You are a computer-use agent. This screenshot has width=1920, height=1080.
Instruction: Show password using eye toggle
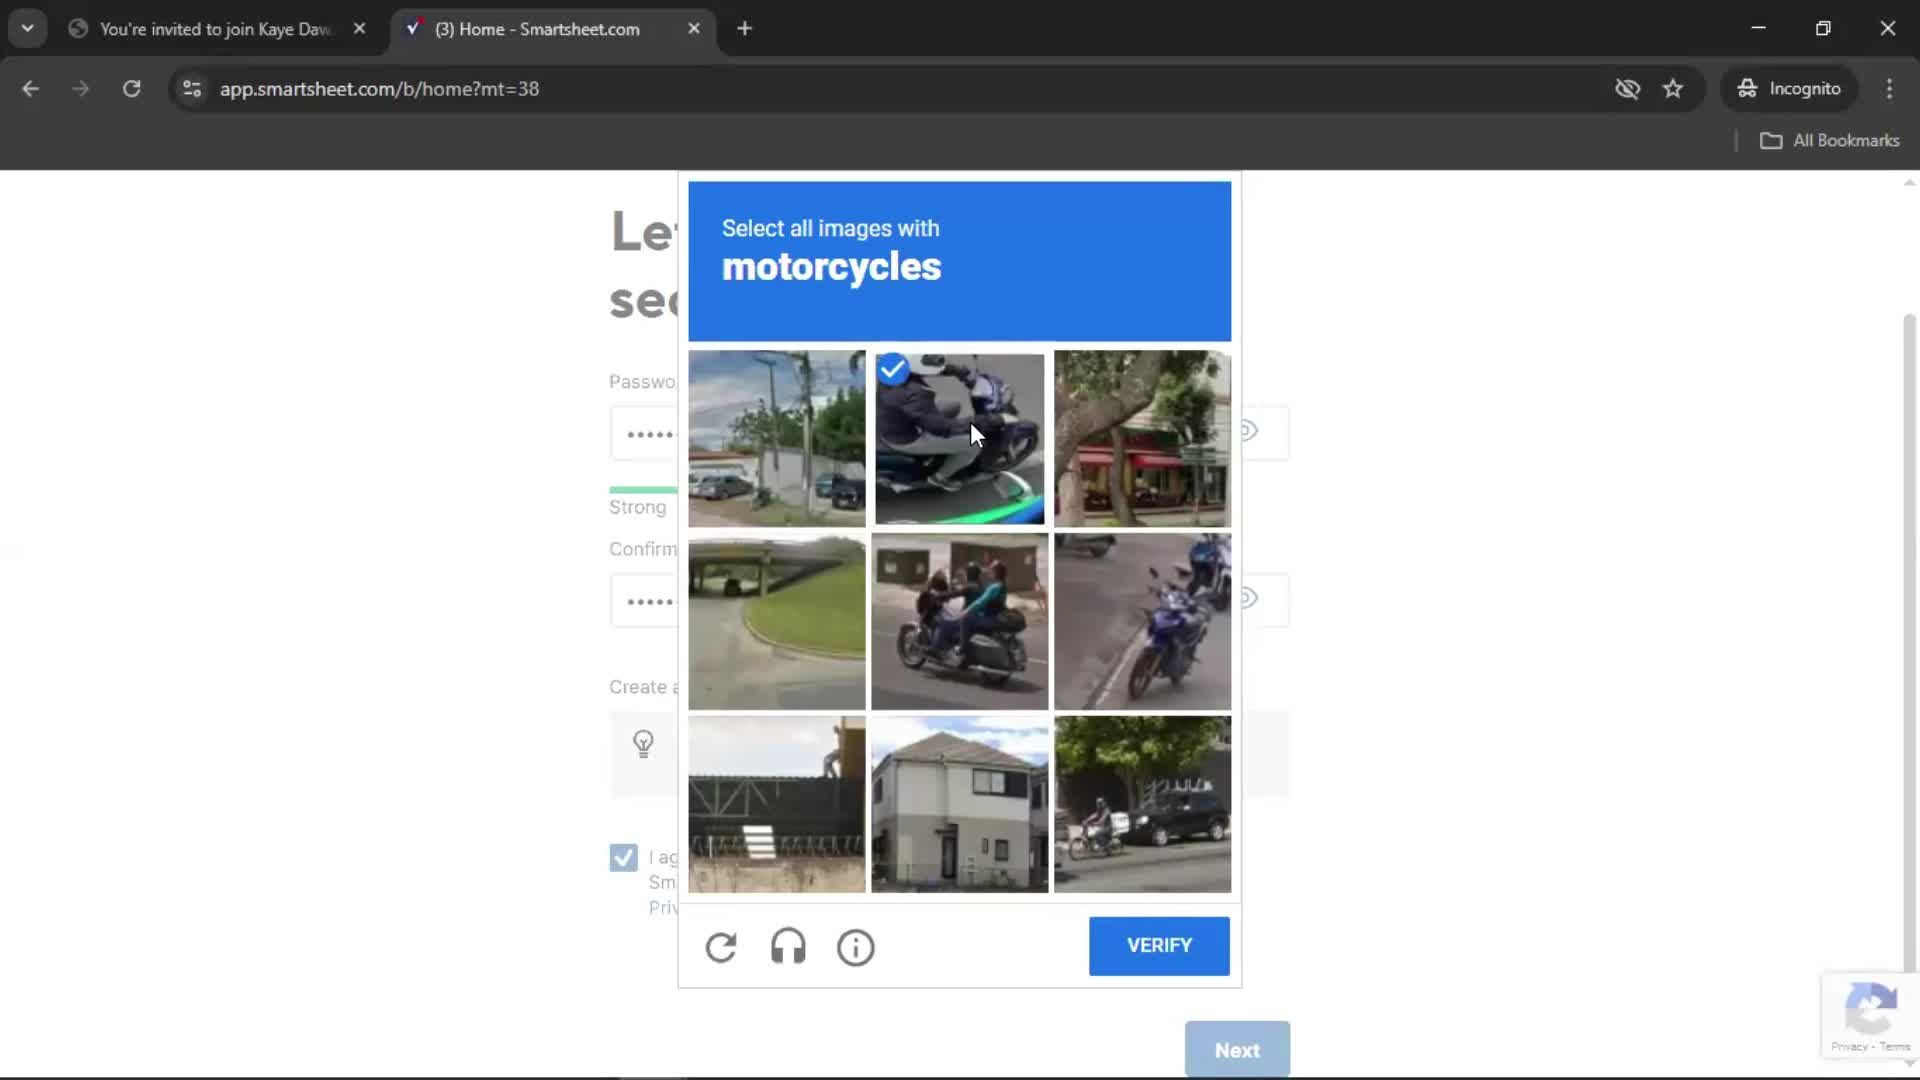coord(1248,431)
